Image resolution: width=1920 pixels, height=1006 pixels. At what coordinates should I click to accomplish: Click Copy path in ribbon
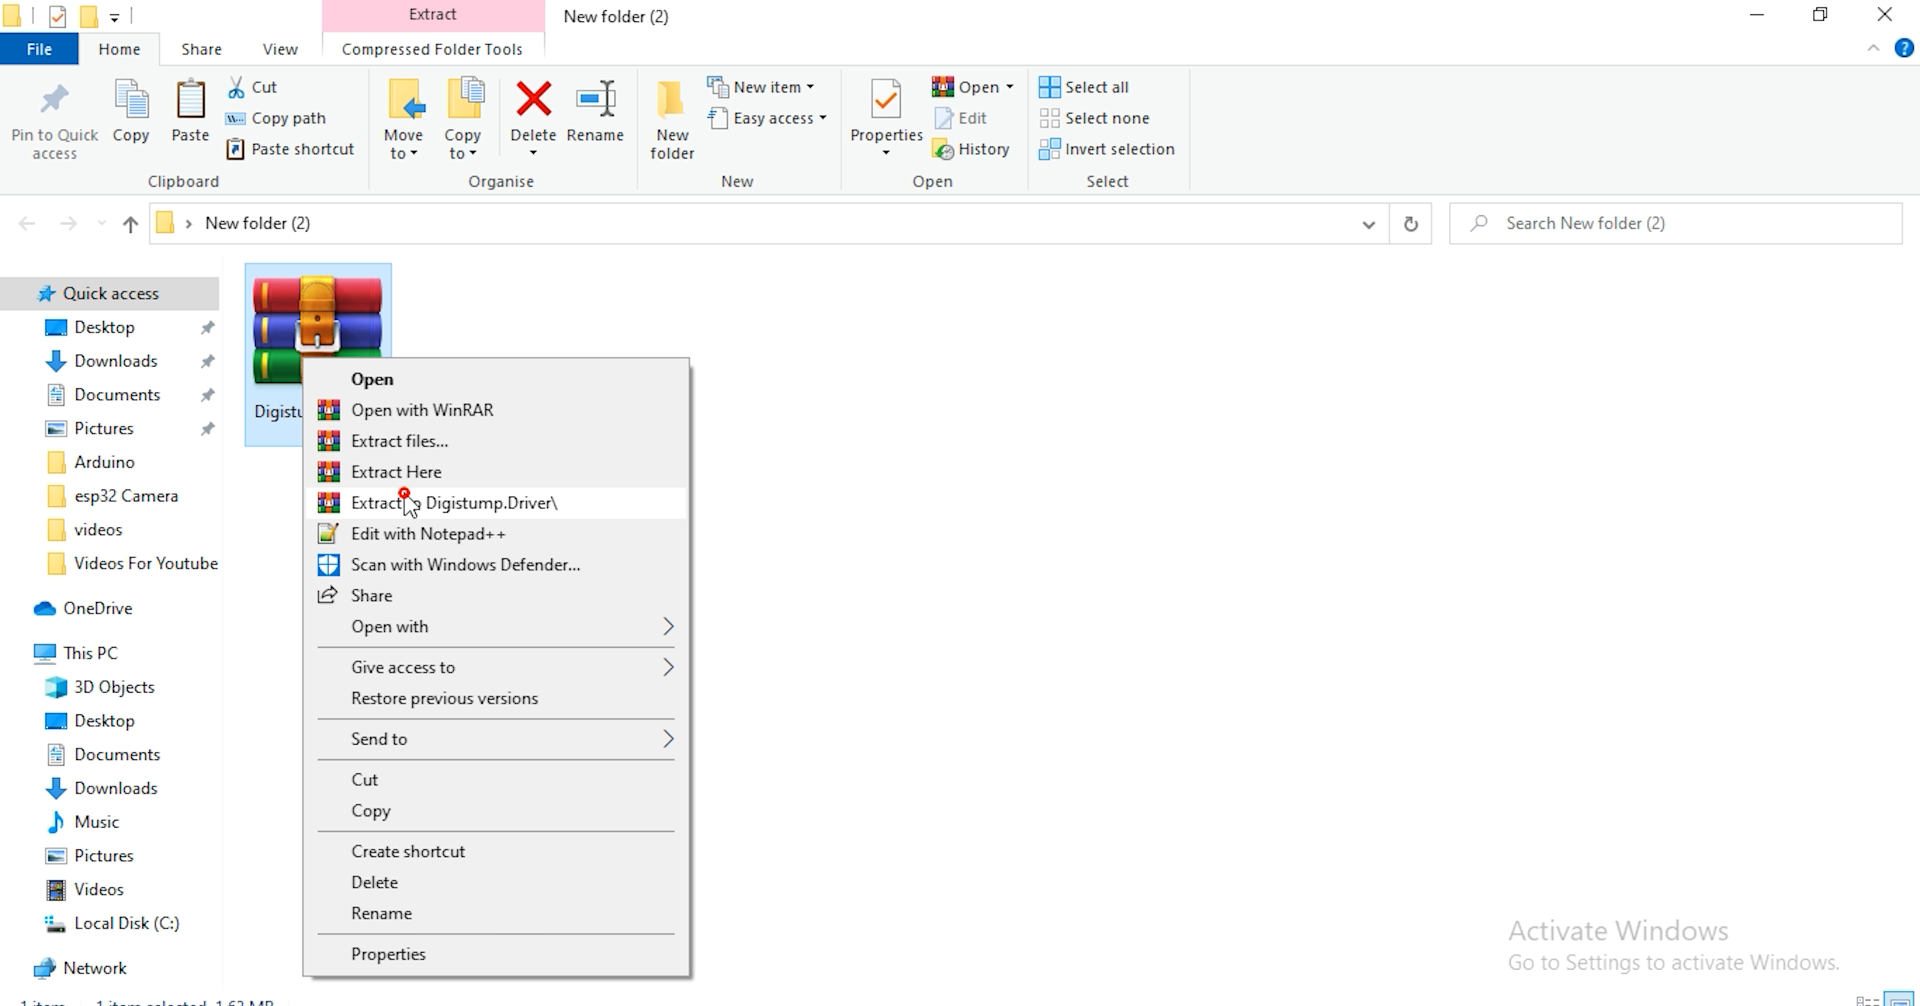coord(276,118)
